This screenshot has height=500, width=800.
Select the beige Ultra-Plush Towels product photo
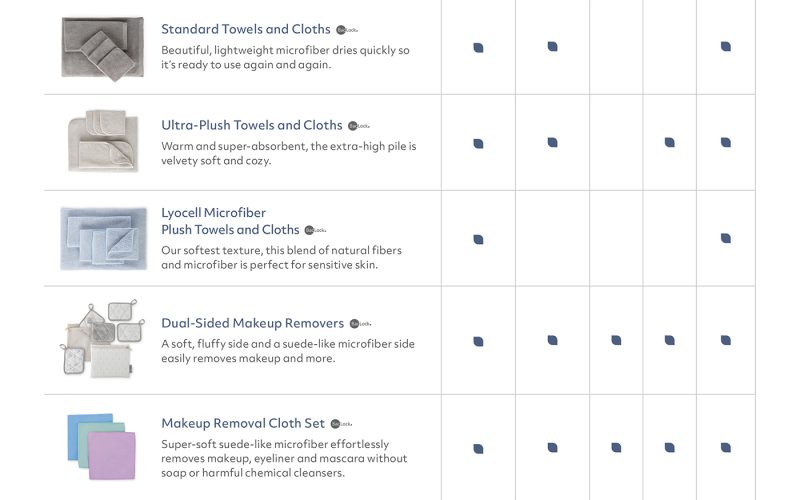pyautogui.click(x=102, y=141)
